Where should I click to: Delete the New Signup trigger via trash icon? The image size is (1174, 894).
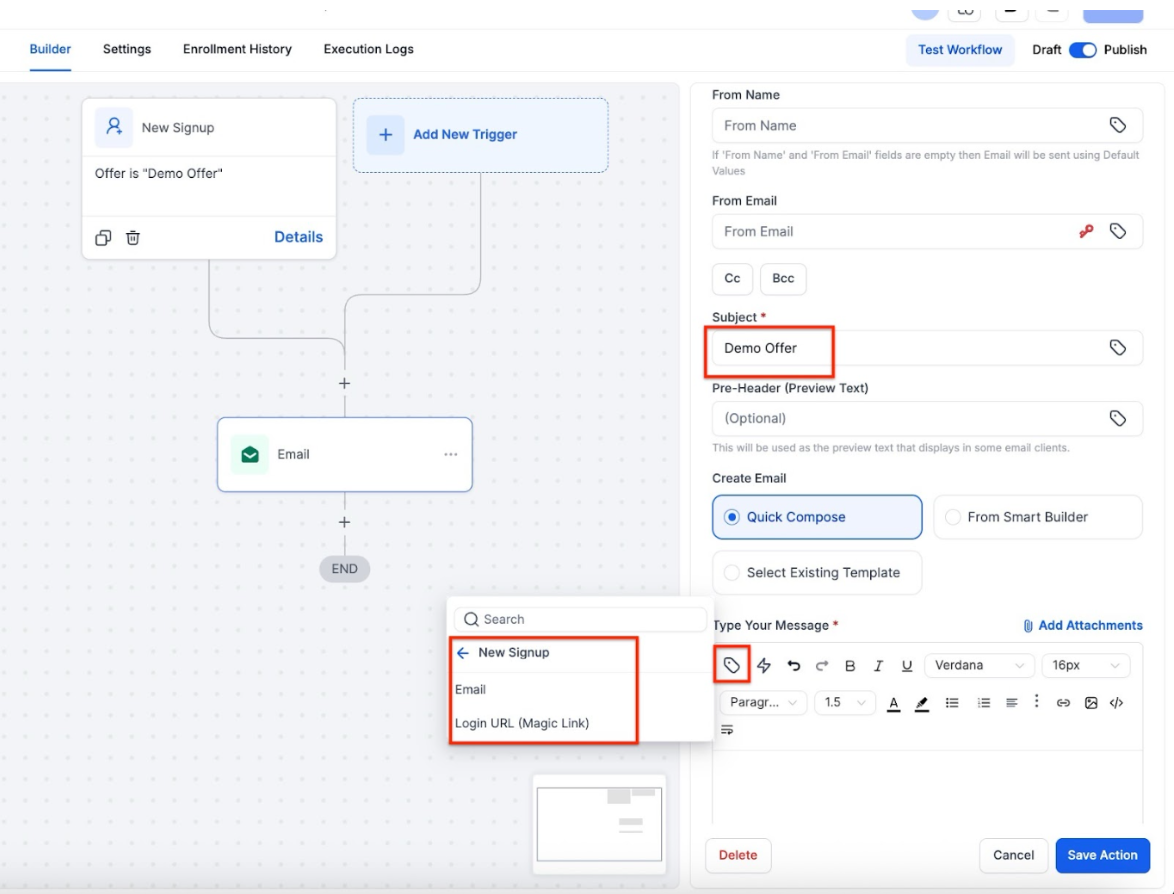click(133, 237)
